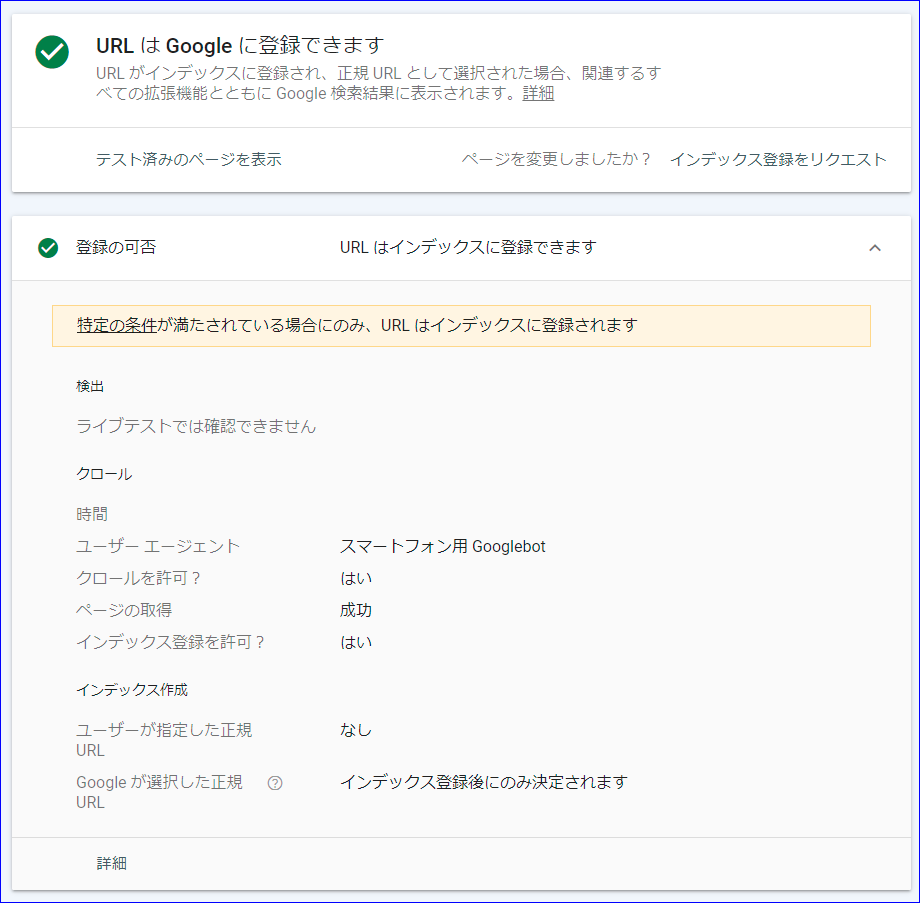The height and width of the screenshot is (903, 920).
Task: Request indexing via インデックス登録をリクエスト
Action: click(x=779, y=159)
